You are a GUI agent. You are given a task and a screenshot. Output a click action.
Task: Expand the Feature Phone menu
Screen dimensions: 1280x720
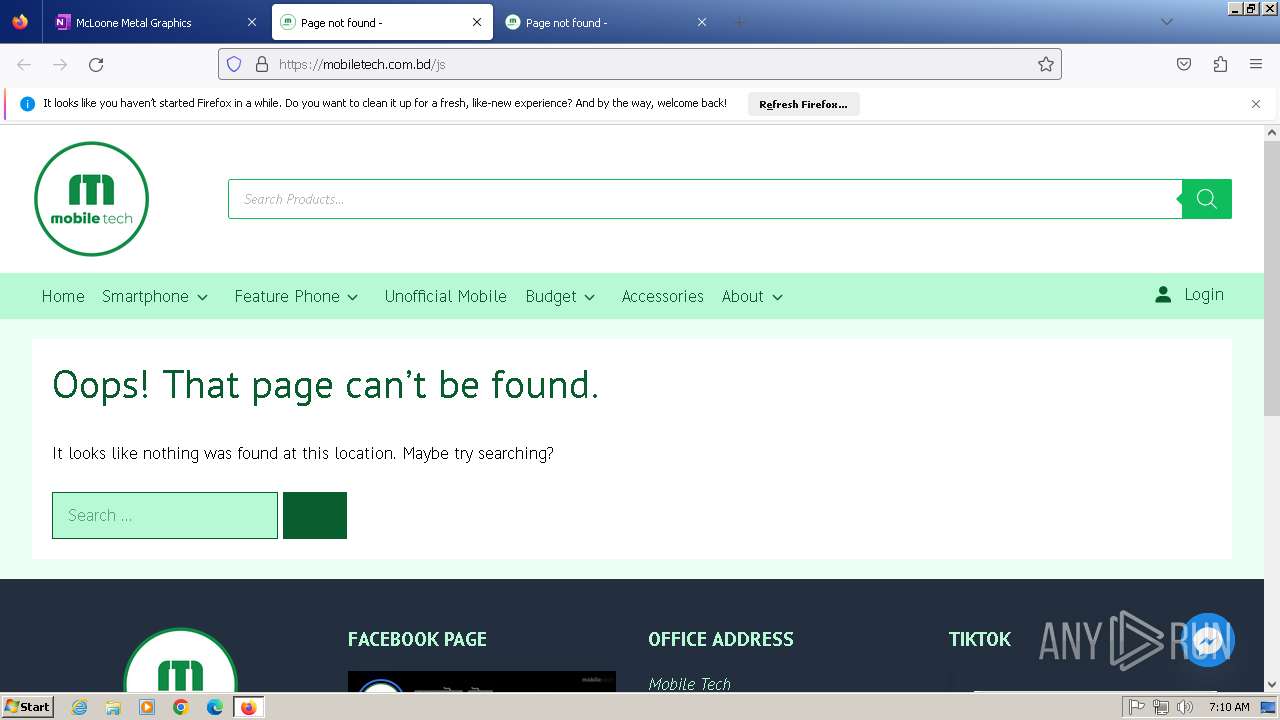tap(296, 296)
